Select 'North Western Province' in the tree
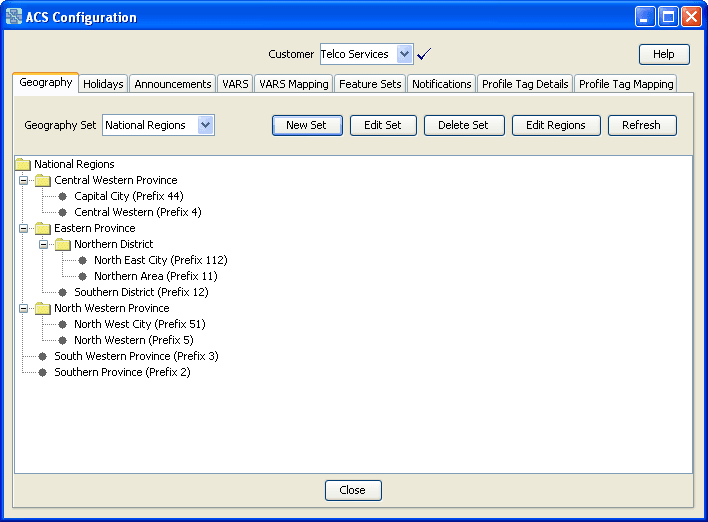The width and height of the screenshot is (708, 522). [x=112, y=308]
